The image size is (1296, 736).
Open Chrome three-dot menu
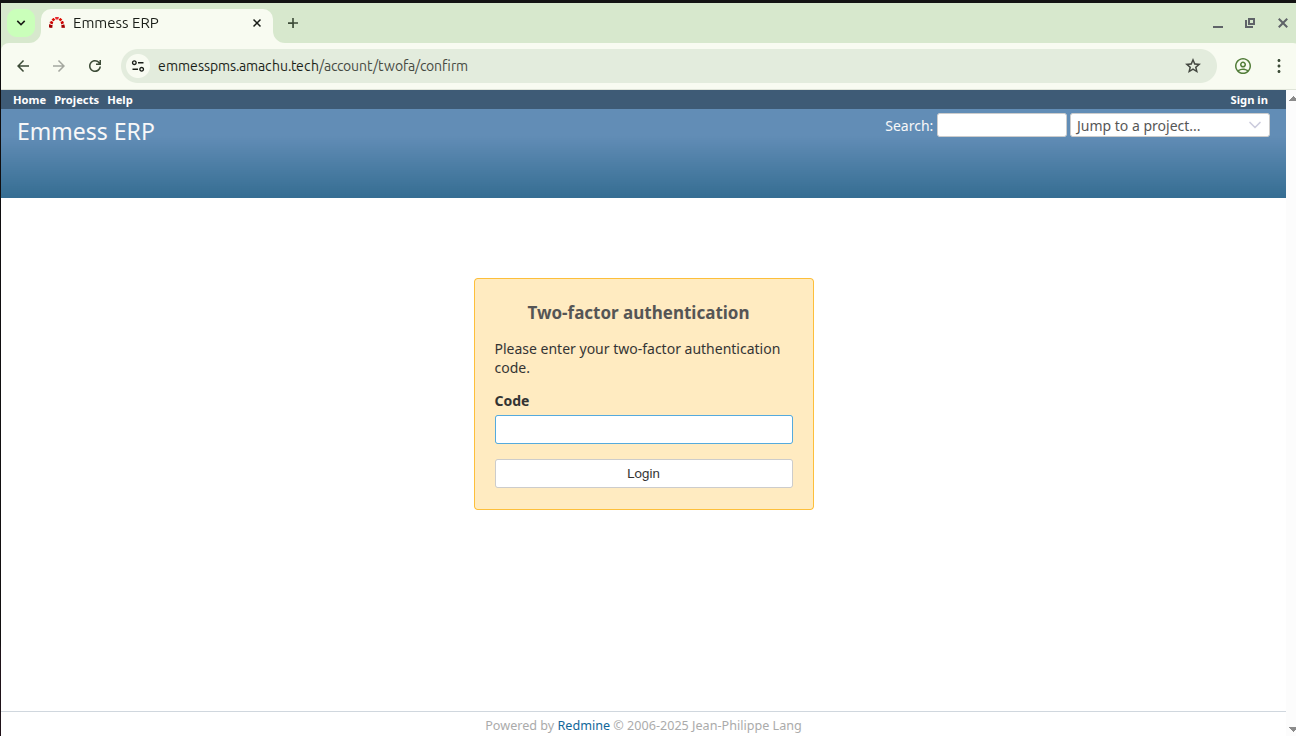pos(1278,66)
